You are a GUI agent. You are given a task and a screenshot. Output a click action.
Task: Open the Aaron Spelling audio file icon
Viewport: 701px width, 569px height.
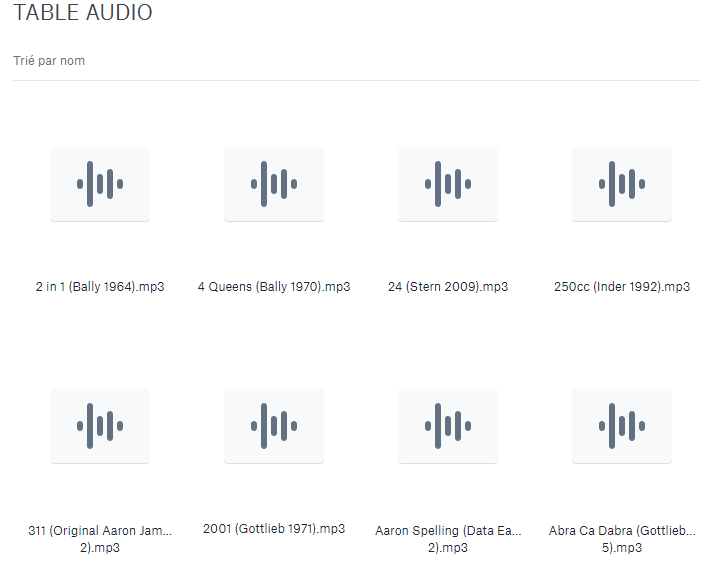click(448, 426)
